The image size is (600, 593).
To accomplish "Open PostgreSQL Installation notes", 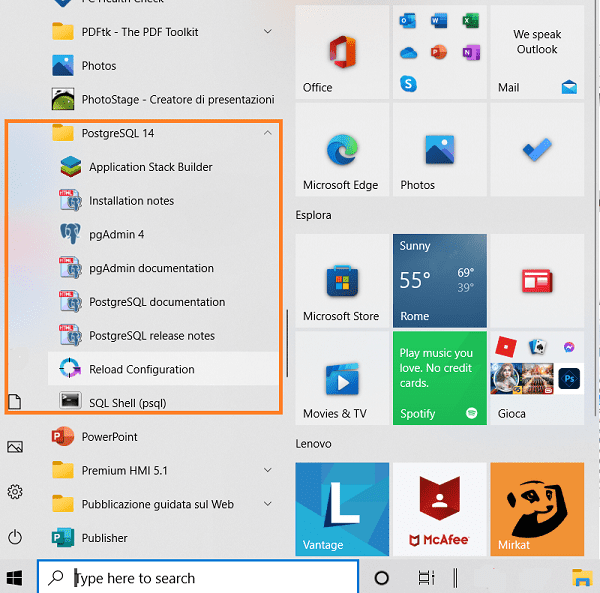I will [163, 201].
